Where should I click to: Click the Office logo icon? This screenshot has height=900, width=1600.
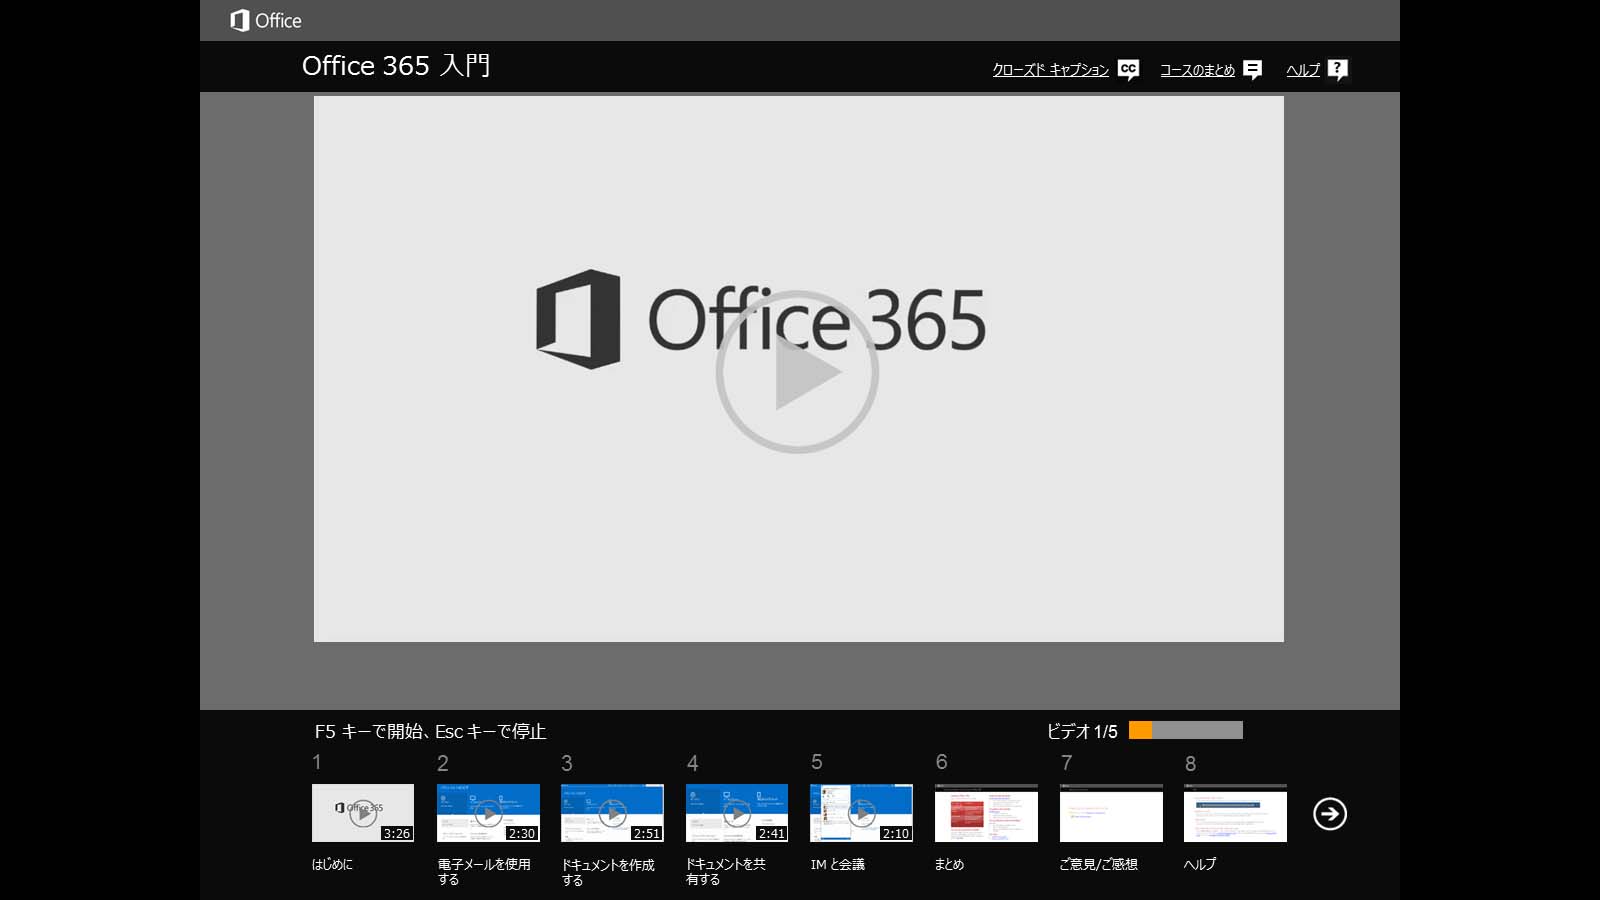pyautogui.click(x=240, y=20)
